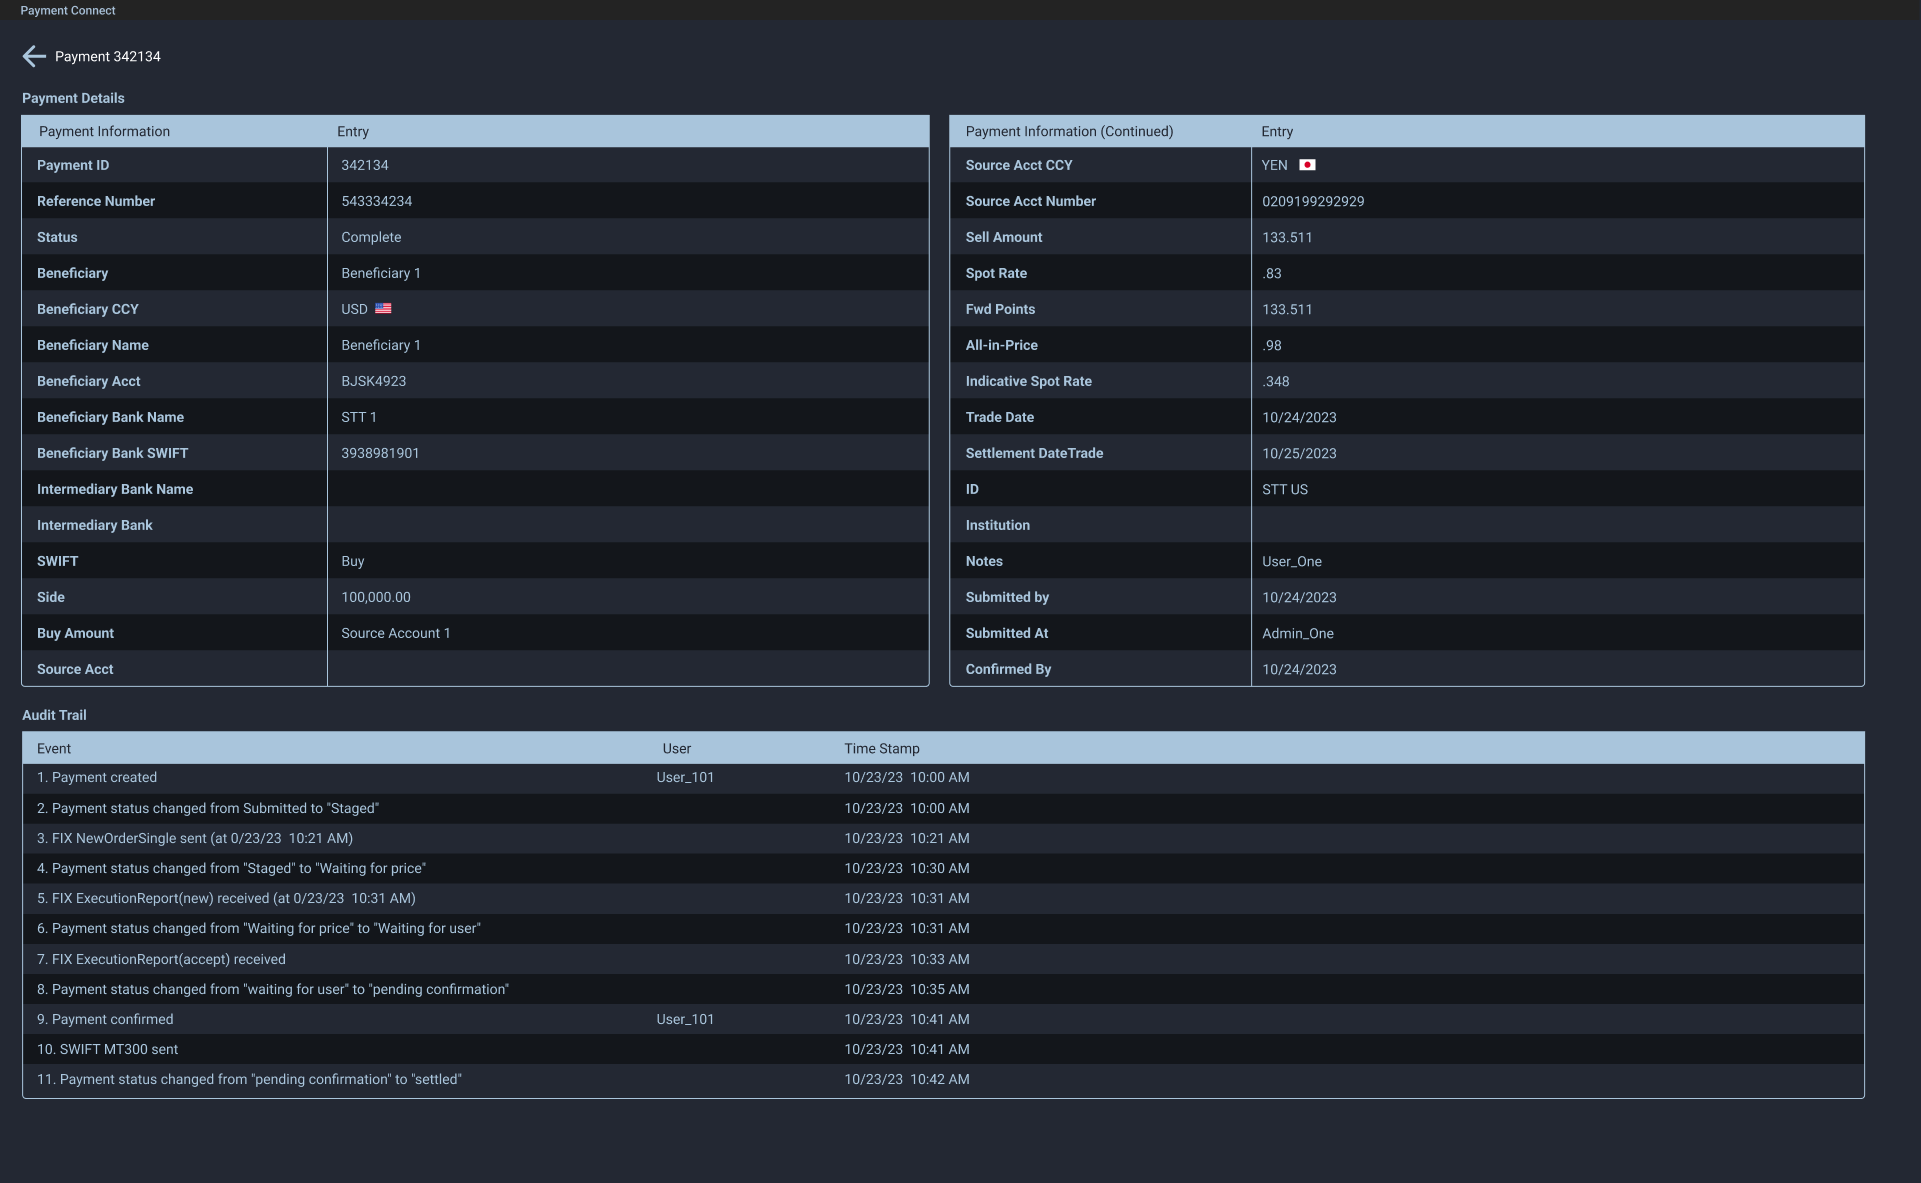Image resolution: width=1921 pixels, height=1183 pixels.
Task: Click the SWIFT MT300 sent audit event
Action: pos(107,1049)
